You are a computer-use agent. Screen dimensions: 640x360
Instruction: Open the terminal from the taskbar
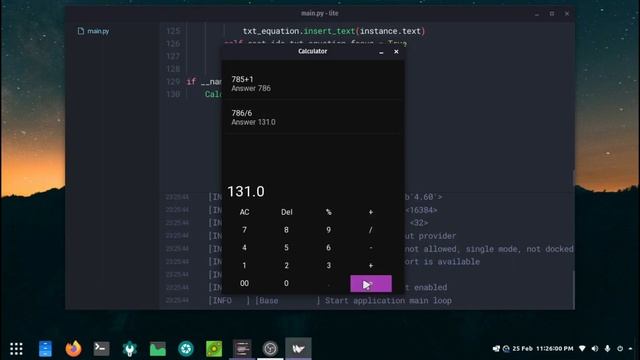101,349
